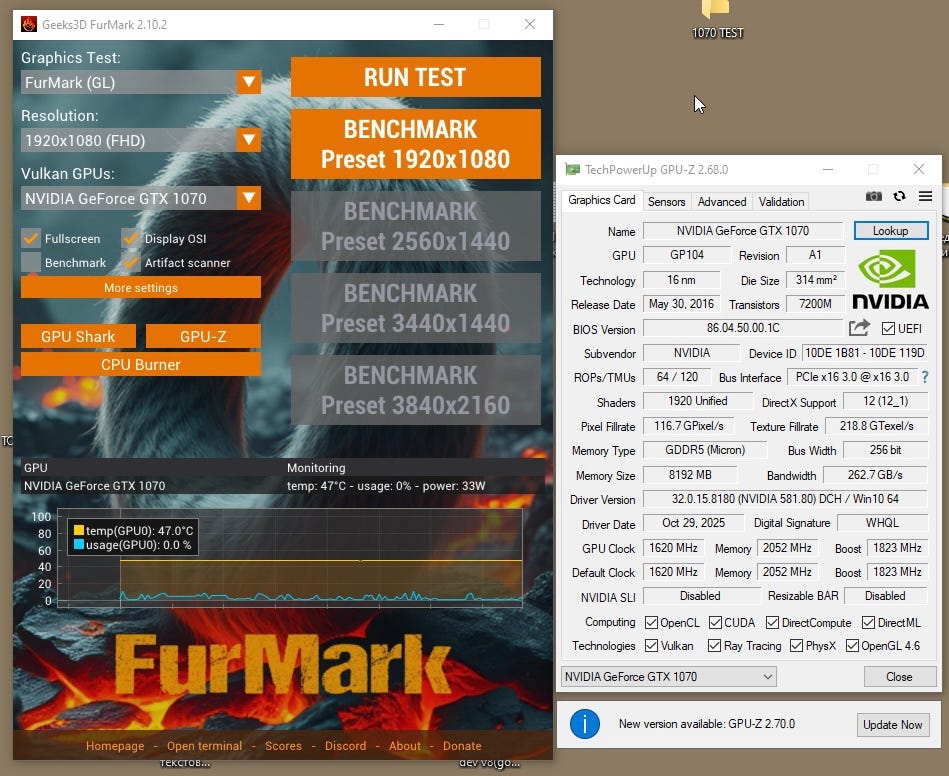949x776 pixels.
Task: Open the GPU-Z hamburger menu icon
Action: 925,196
